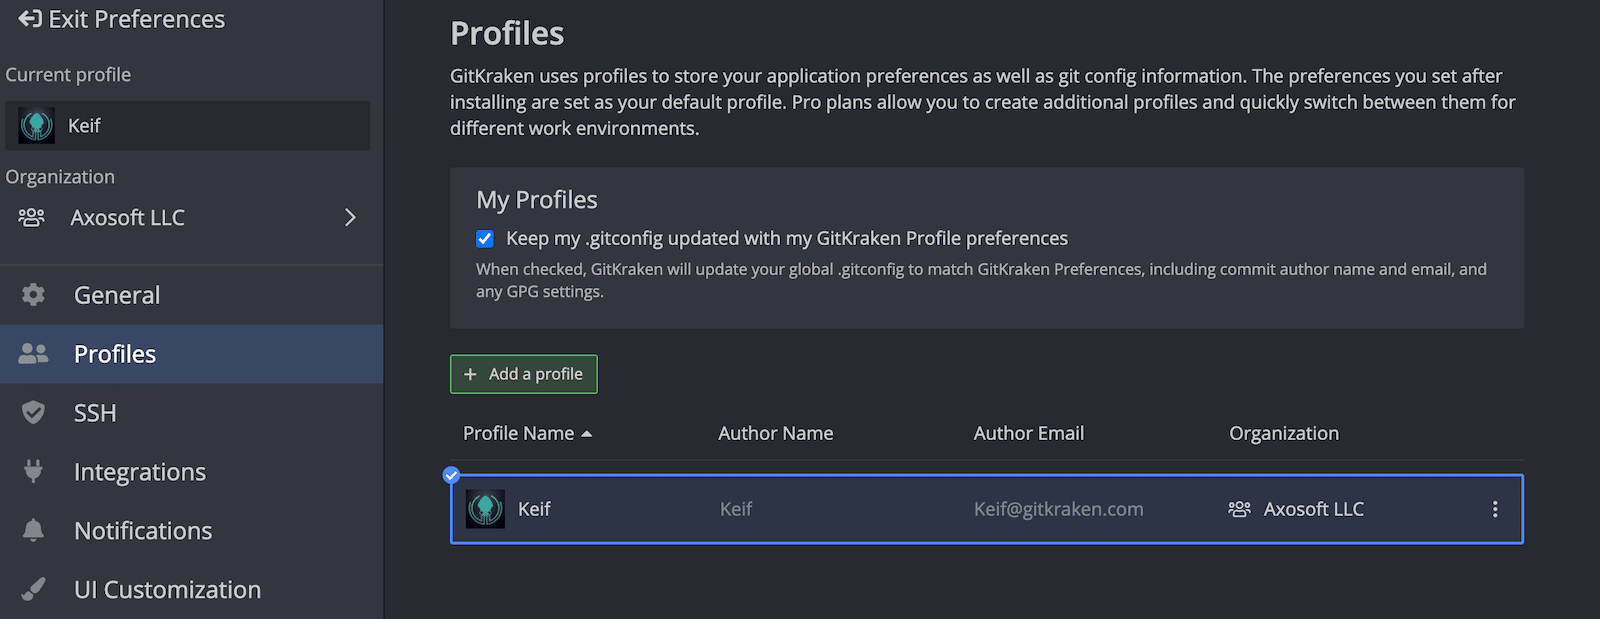The height and width of the screenshot is (619, 1600).
Task: Click the Add a profile button
Action: coord(524,374)
